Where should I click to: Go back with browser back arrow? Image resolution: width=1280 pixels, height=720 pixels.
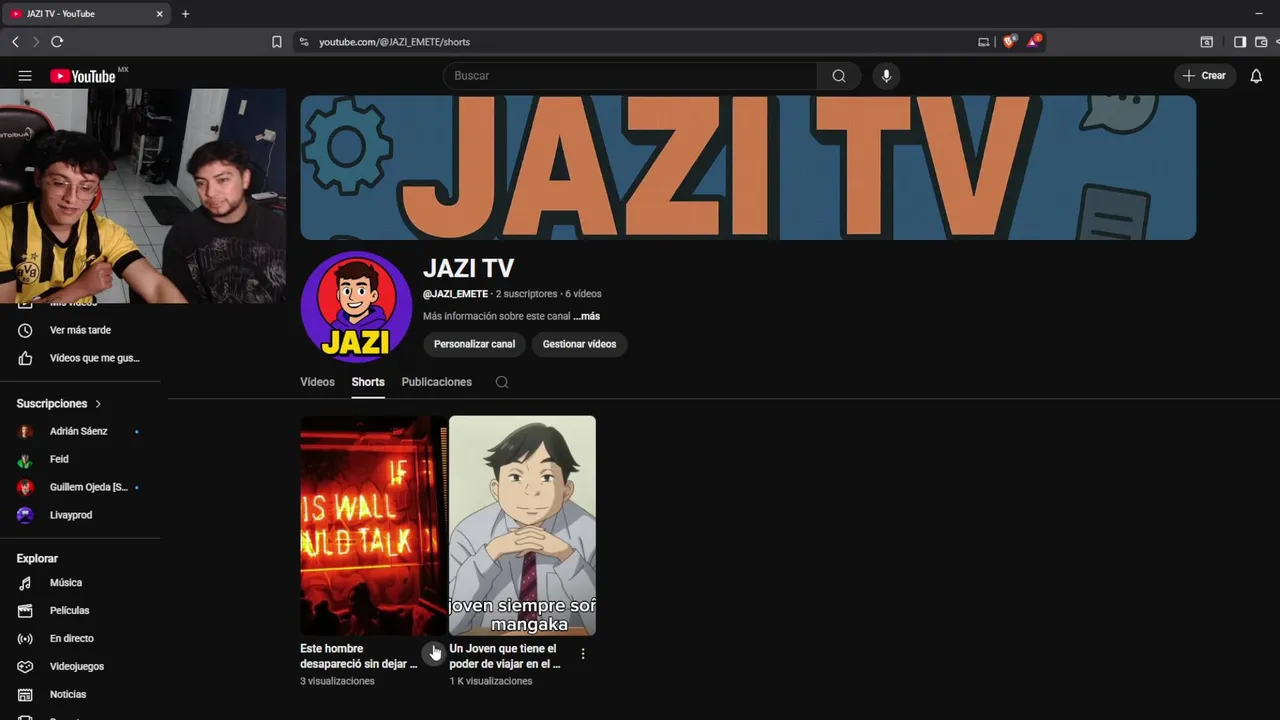tap(15, 42)
